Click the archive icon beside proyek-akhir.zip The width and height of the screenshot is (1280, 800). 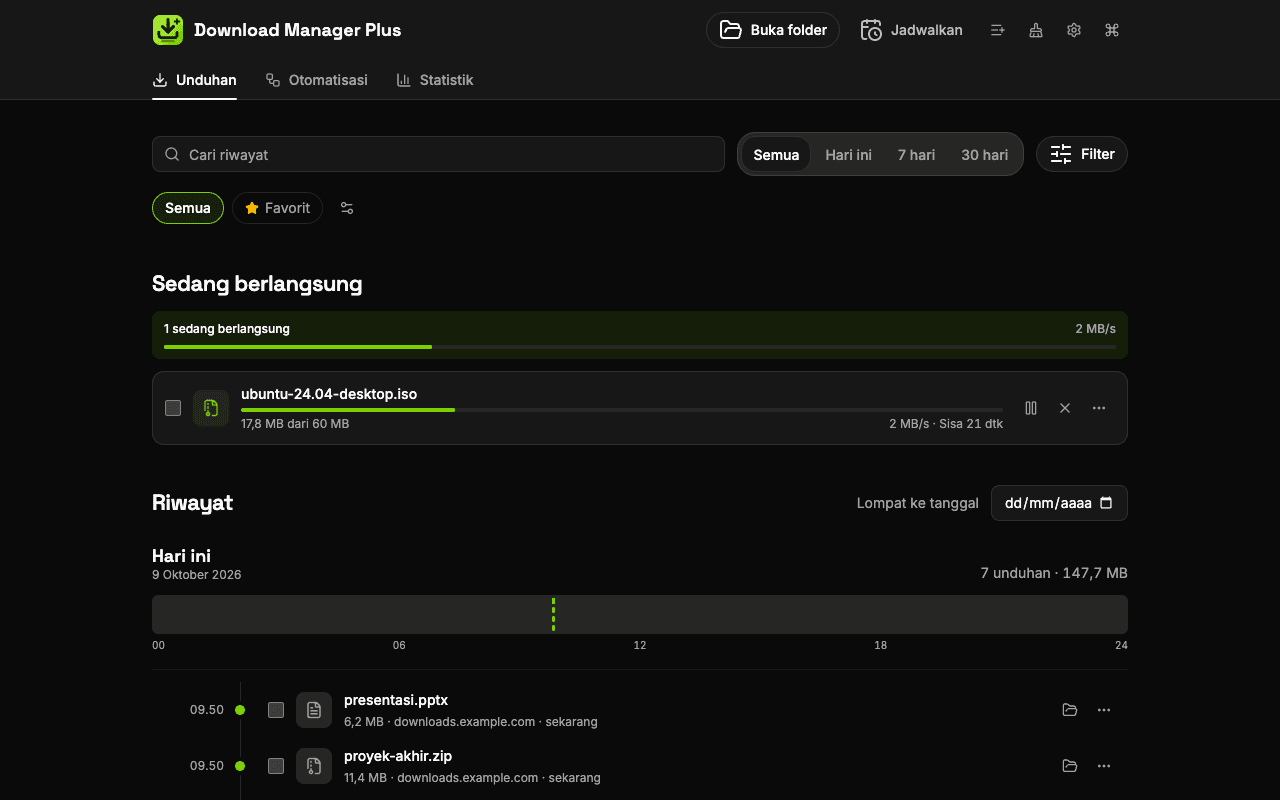click(314, 766)
